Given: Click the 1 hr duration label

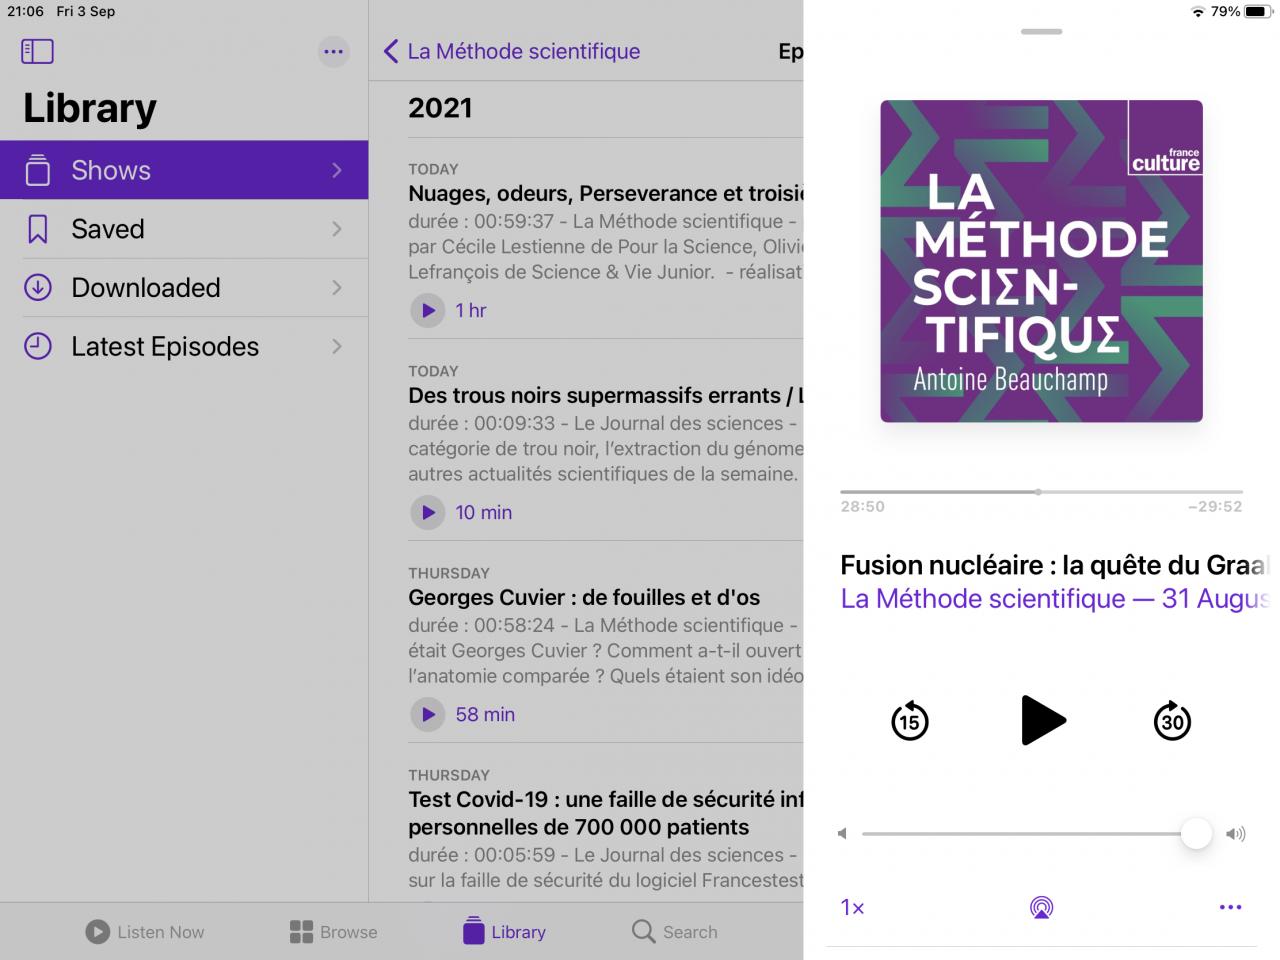Looking at the screenshot, I should (471, 310).
